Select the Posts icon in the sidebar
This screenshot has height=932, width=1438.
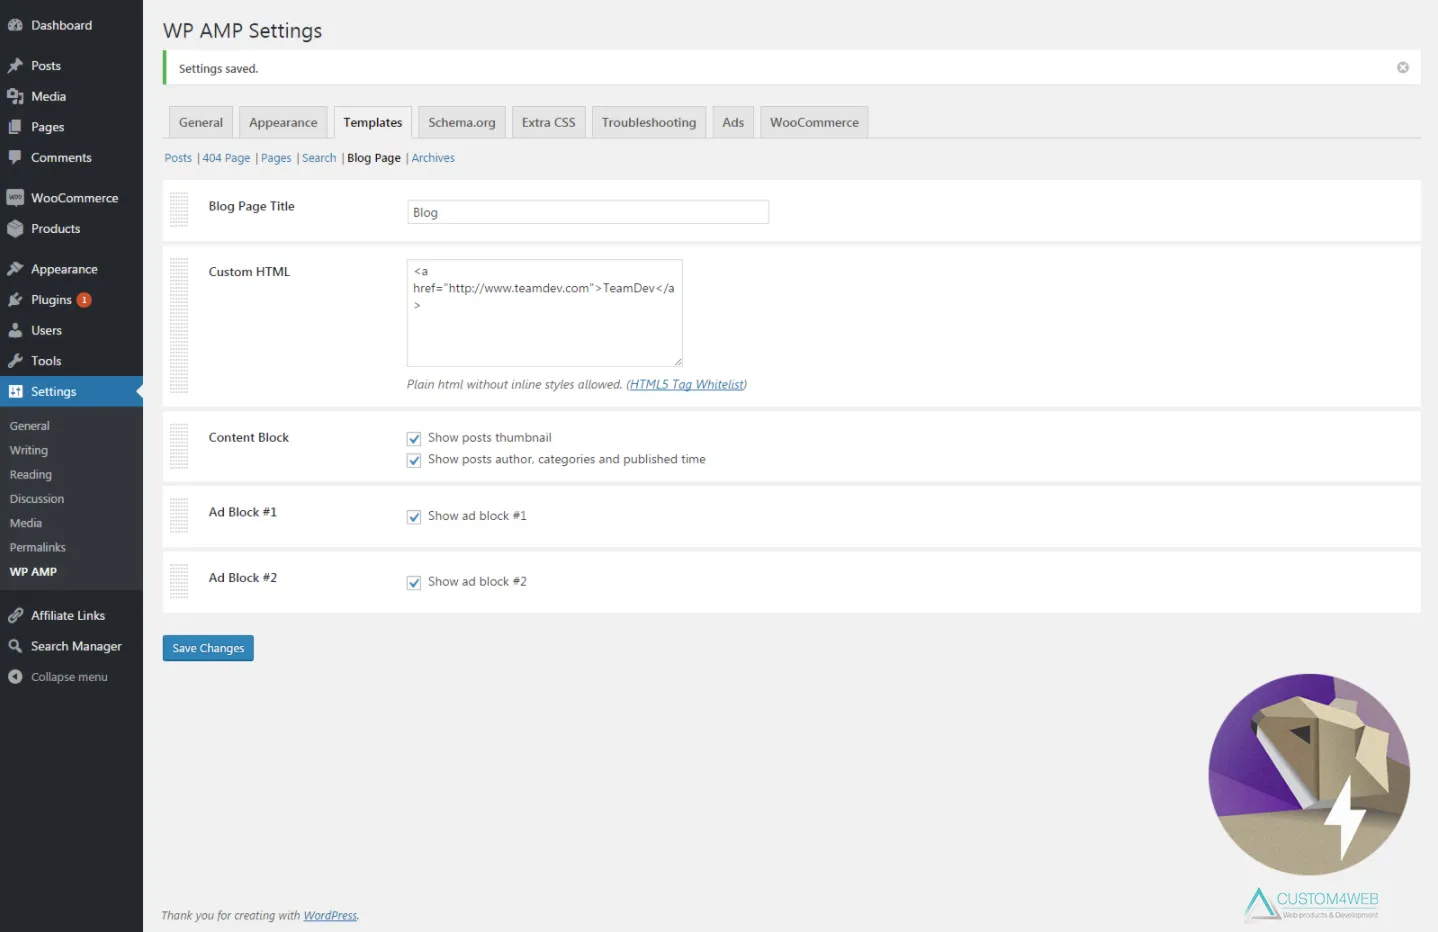tap(16, 64)
